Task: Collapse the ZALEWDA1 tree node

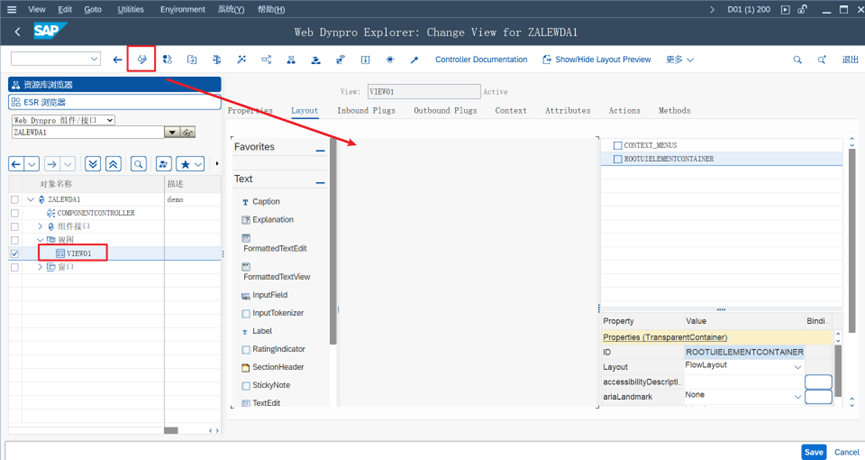Action: pos(31,200)
